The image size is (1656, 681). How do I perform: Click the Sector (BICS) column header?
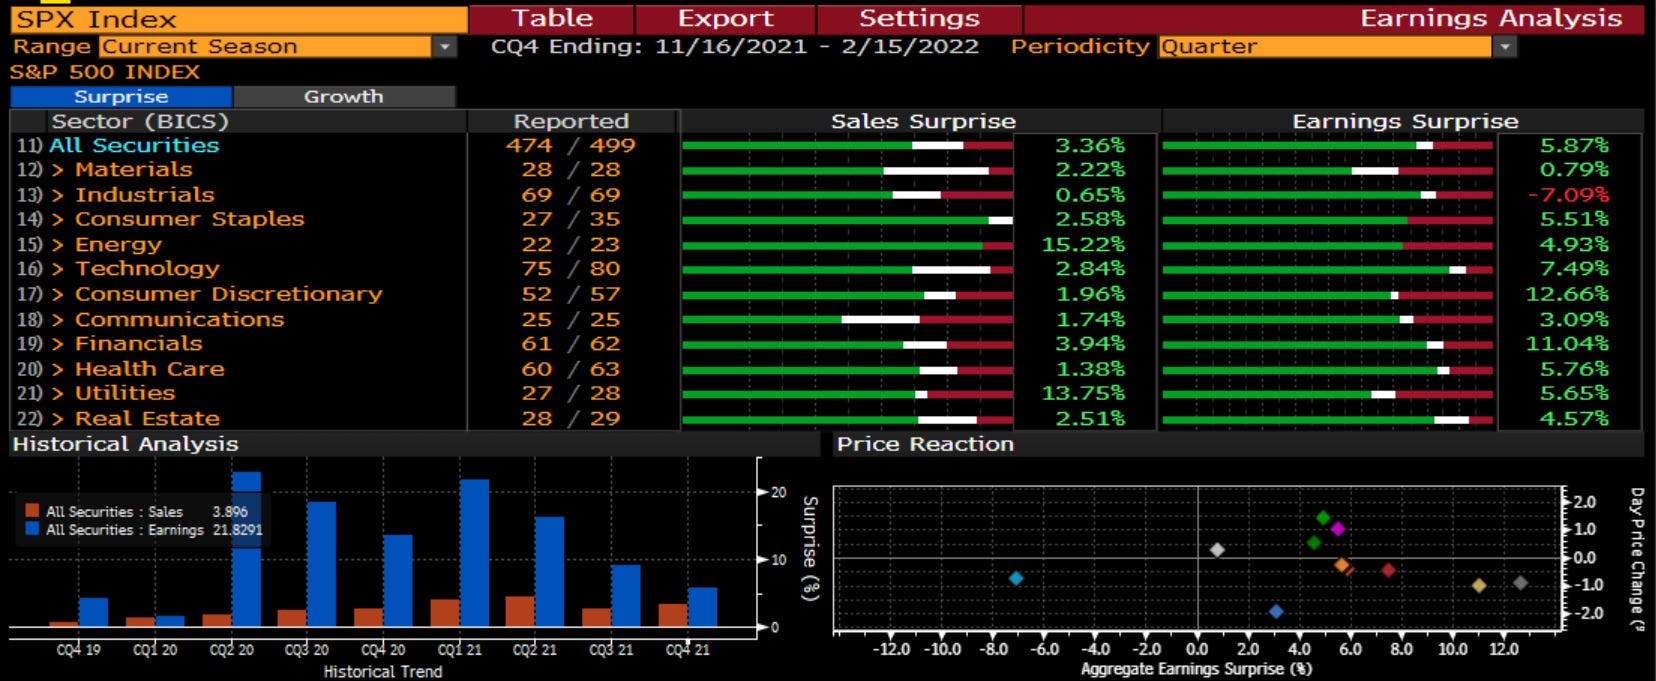point(140,121)
